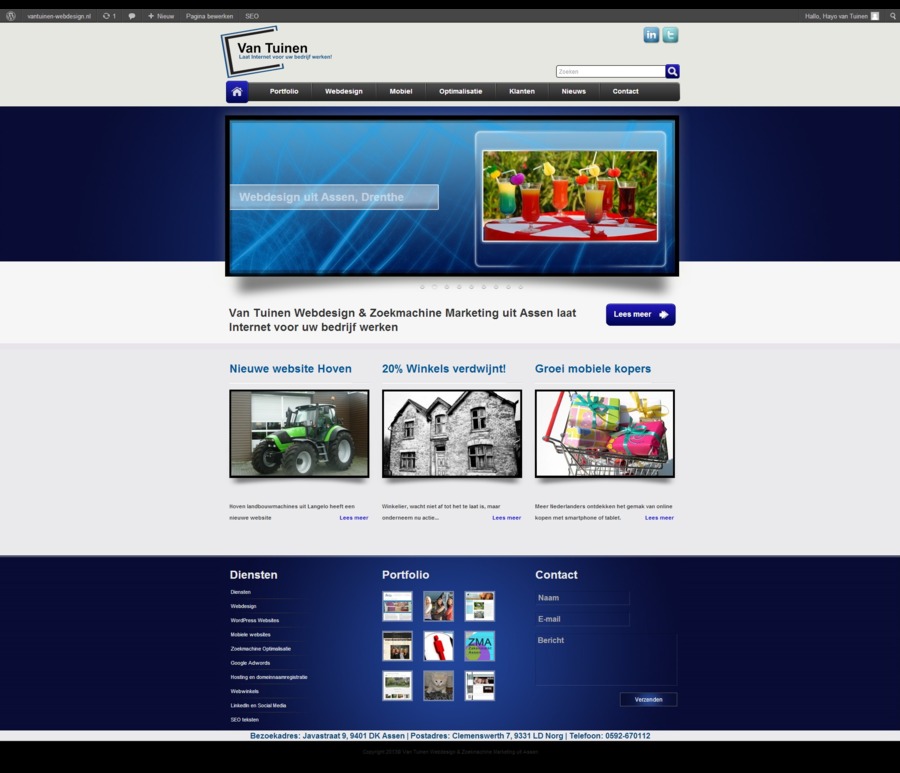Click SEO in the admin bar
The image size is (900, 773).
252,16
